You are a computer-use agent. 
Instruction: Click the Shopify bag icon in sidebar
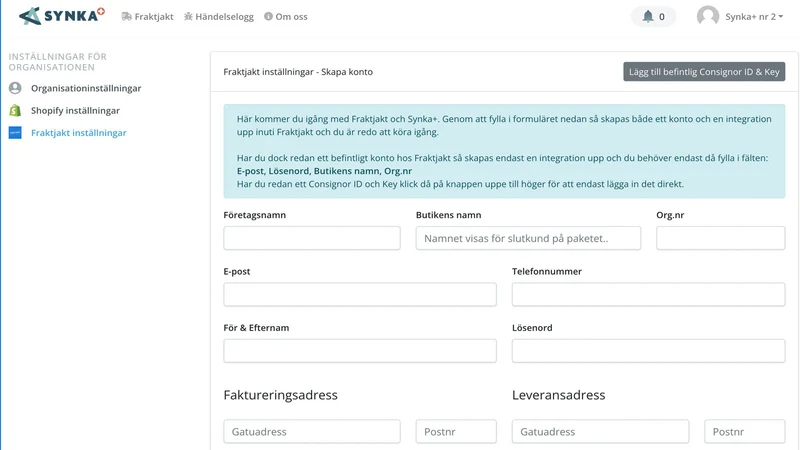click(15, 110)
